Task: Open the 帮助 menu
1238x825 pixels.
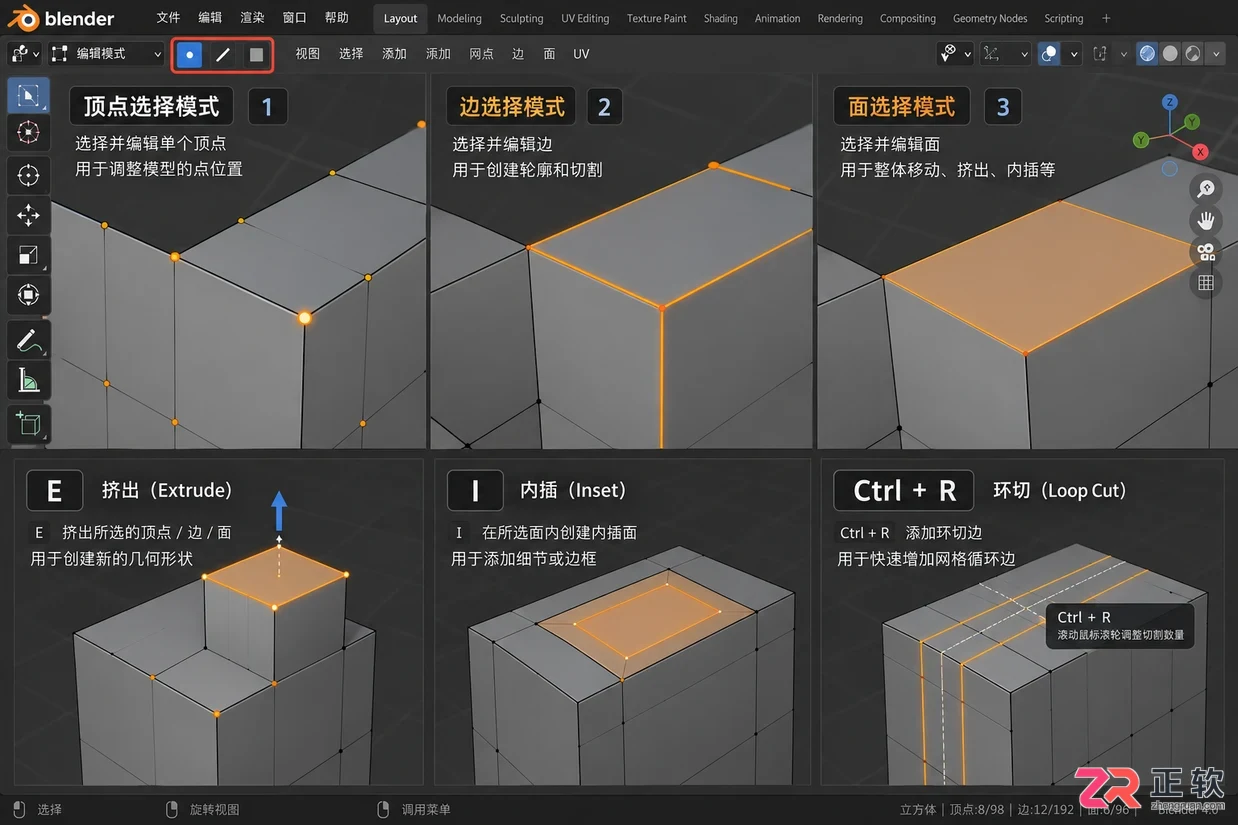Action: pyautogui.click(x=337, y=18)
